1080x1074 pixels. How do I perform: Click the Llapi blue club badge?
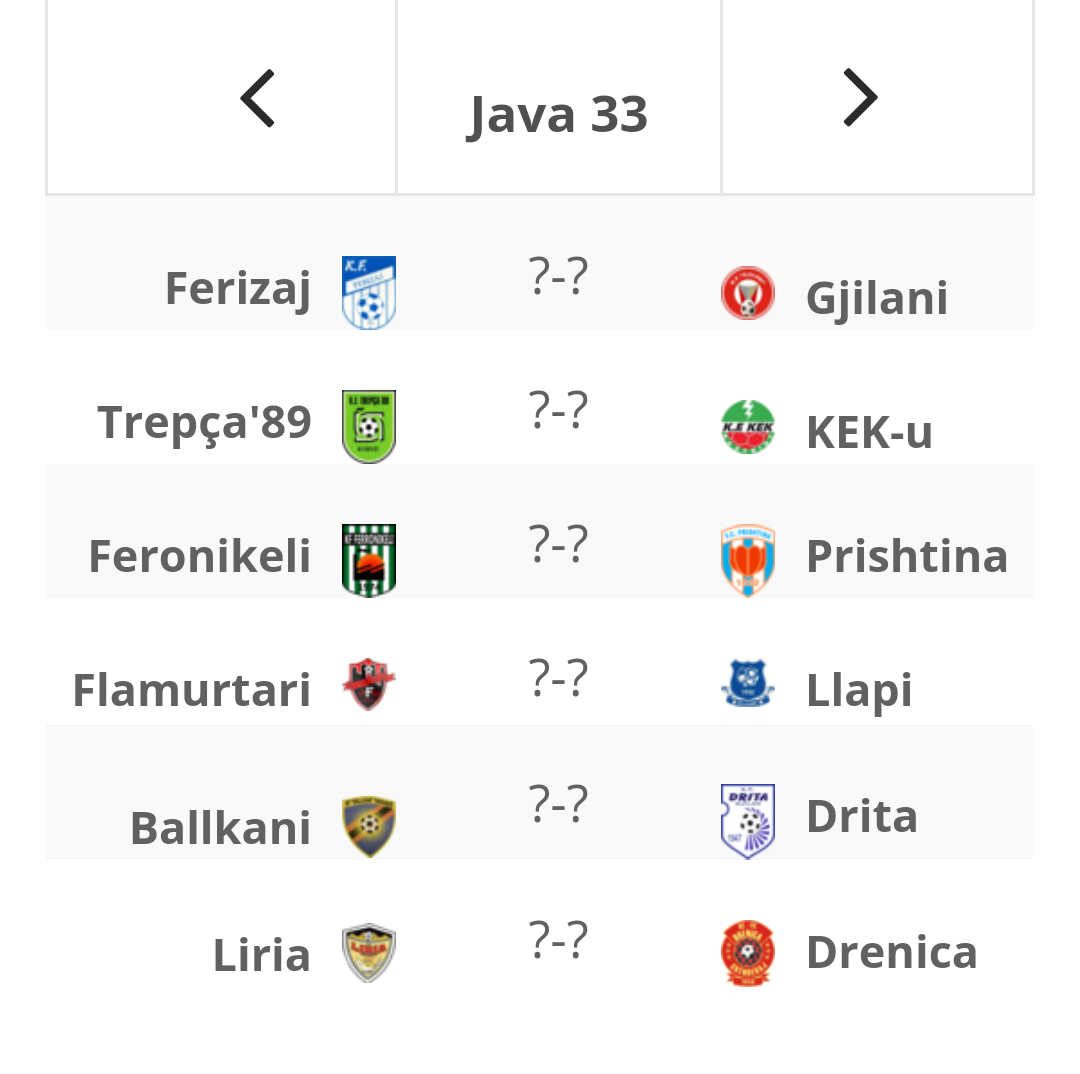[x=748, y=684]
